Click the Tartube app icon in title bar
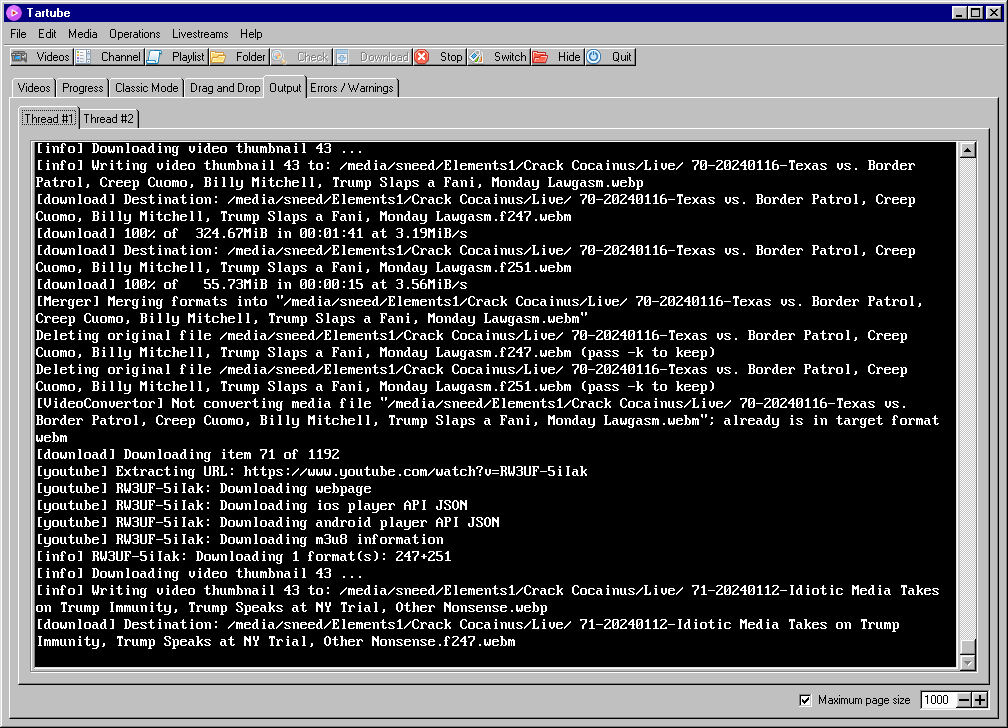Viewport: 1008px width, 728px height. 14,12
